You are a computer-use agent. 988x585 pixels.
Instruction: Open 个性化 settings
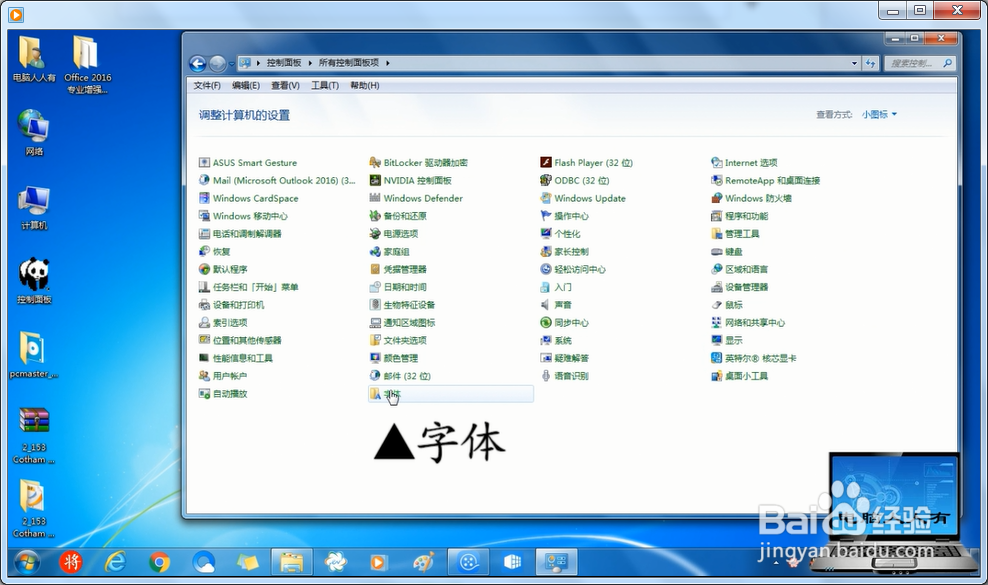coord(560,234)
